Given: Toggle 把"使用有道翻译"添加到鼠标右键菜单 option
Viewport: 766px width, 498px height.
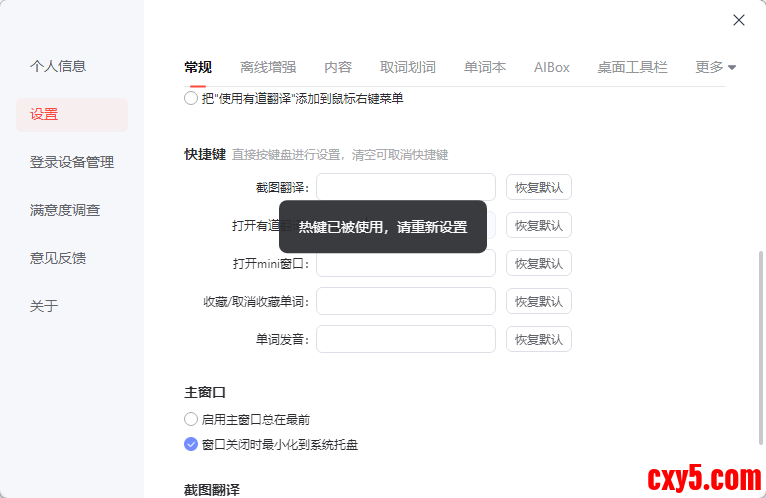Looking at the screenshot, I should 191,99.
